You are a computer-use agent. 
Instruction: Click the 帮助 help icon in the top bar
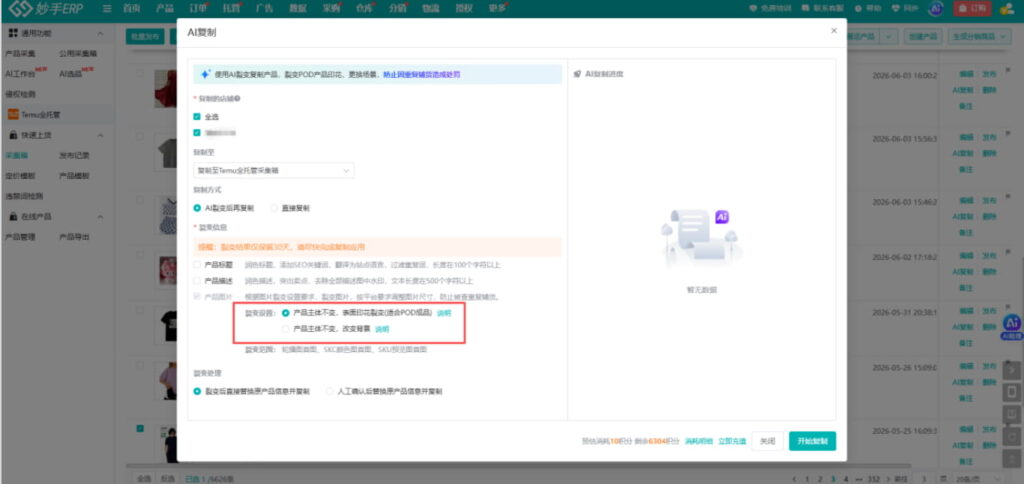859,8
